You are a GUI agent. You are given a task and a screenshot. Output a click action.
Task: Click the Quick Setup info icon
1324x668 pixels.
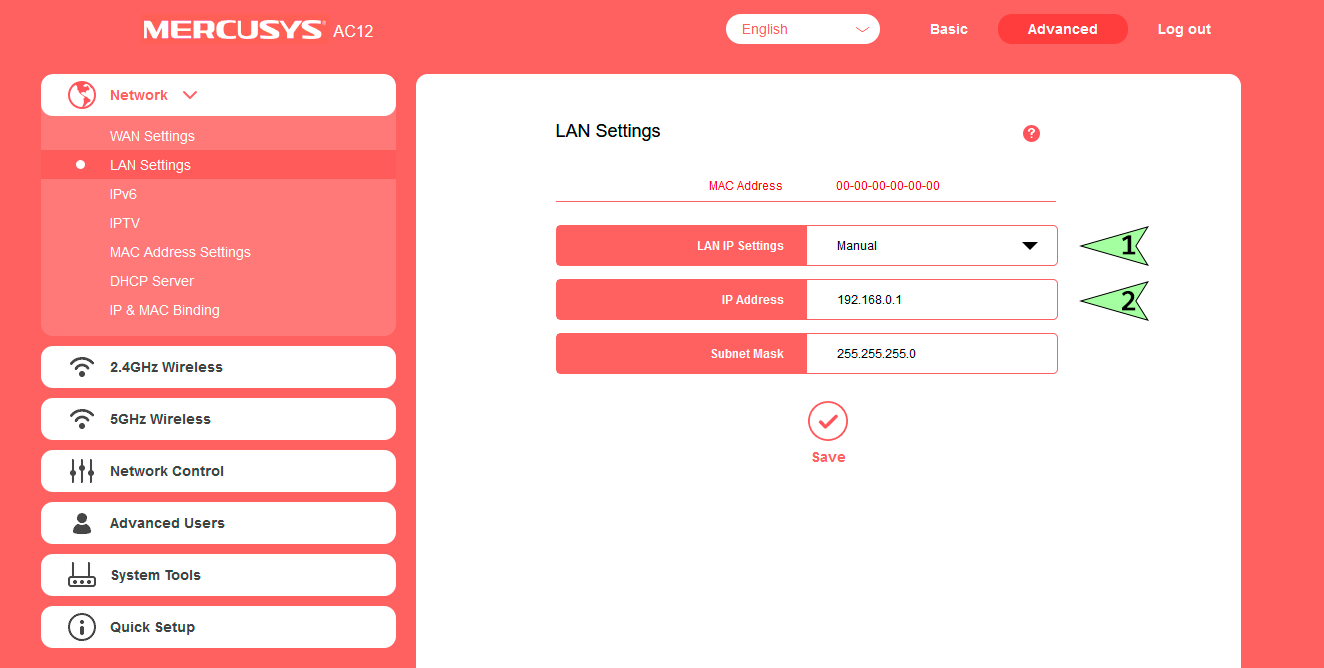click(x=82, y=626)
